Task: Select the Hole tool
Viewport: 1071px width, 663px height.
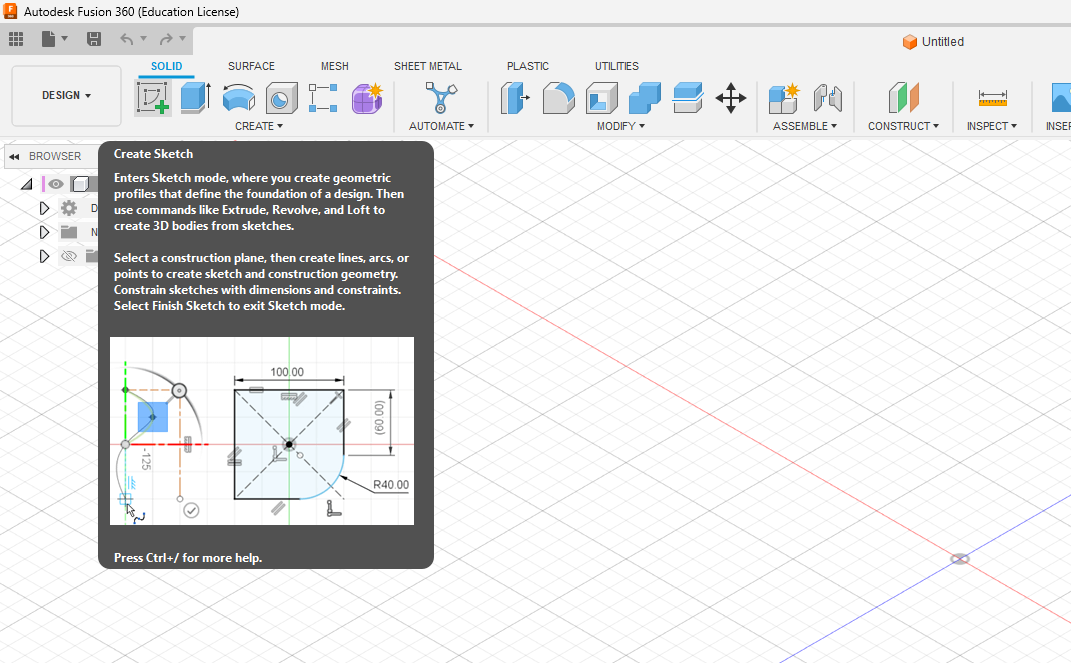Action: pyautogui.click(x=281, y=98)
